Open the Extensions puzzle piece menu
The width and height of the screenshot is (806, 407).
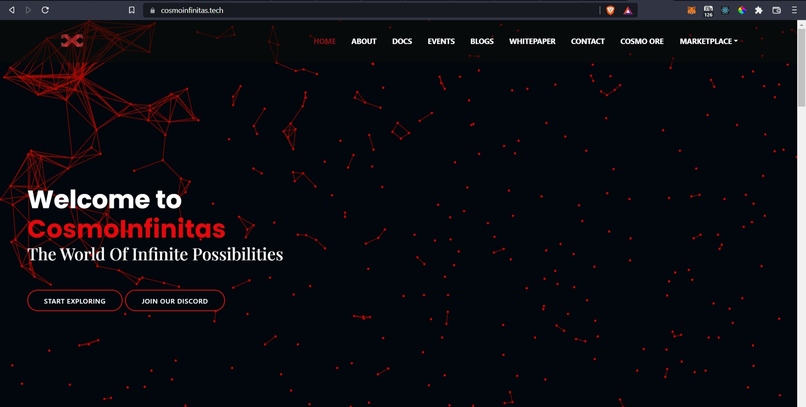click(x=759, y=10)
